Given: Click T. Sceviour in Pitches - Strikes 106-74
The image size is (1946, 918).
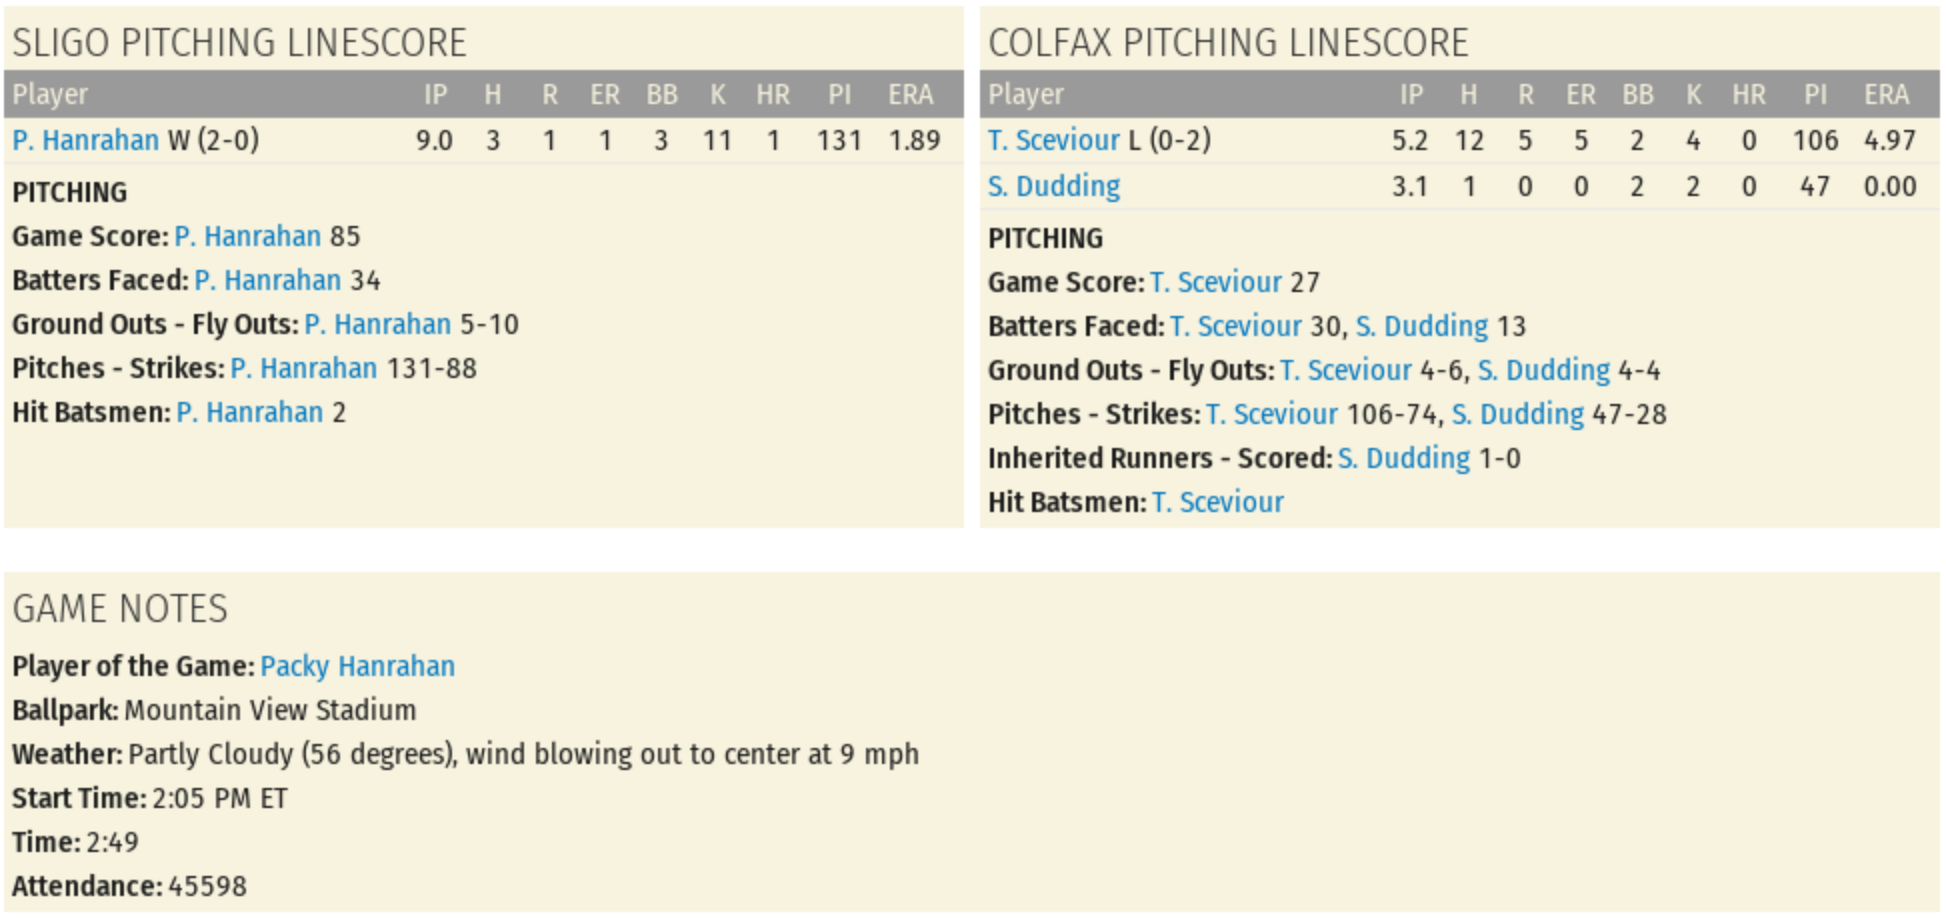Looking at the screenshot, I should (x=1271, y=414).
